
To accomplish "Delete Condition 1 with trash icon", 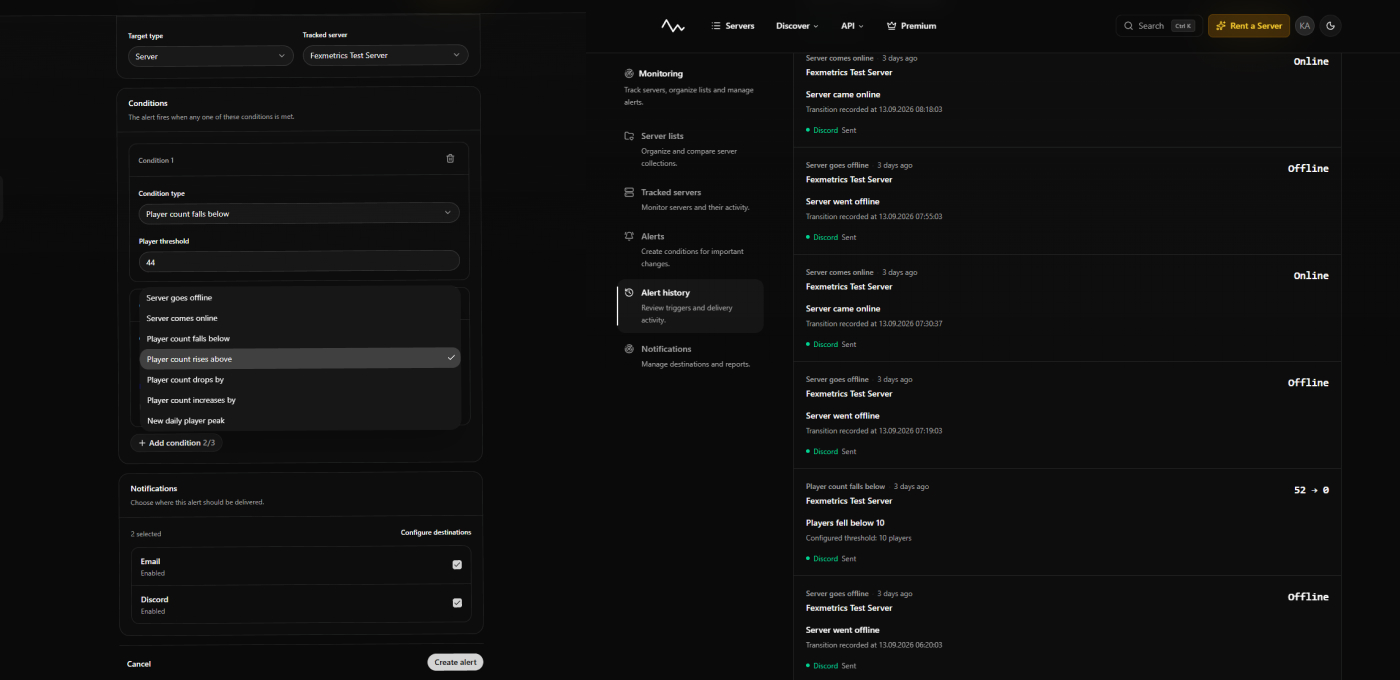I will pos(450,159).
